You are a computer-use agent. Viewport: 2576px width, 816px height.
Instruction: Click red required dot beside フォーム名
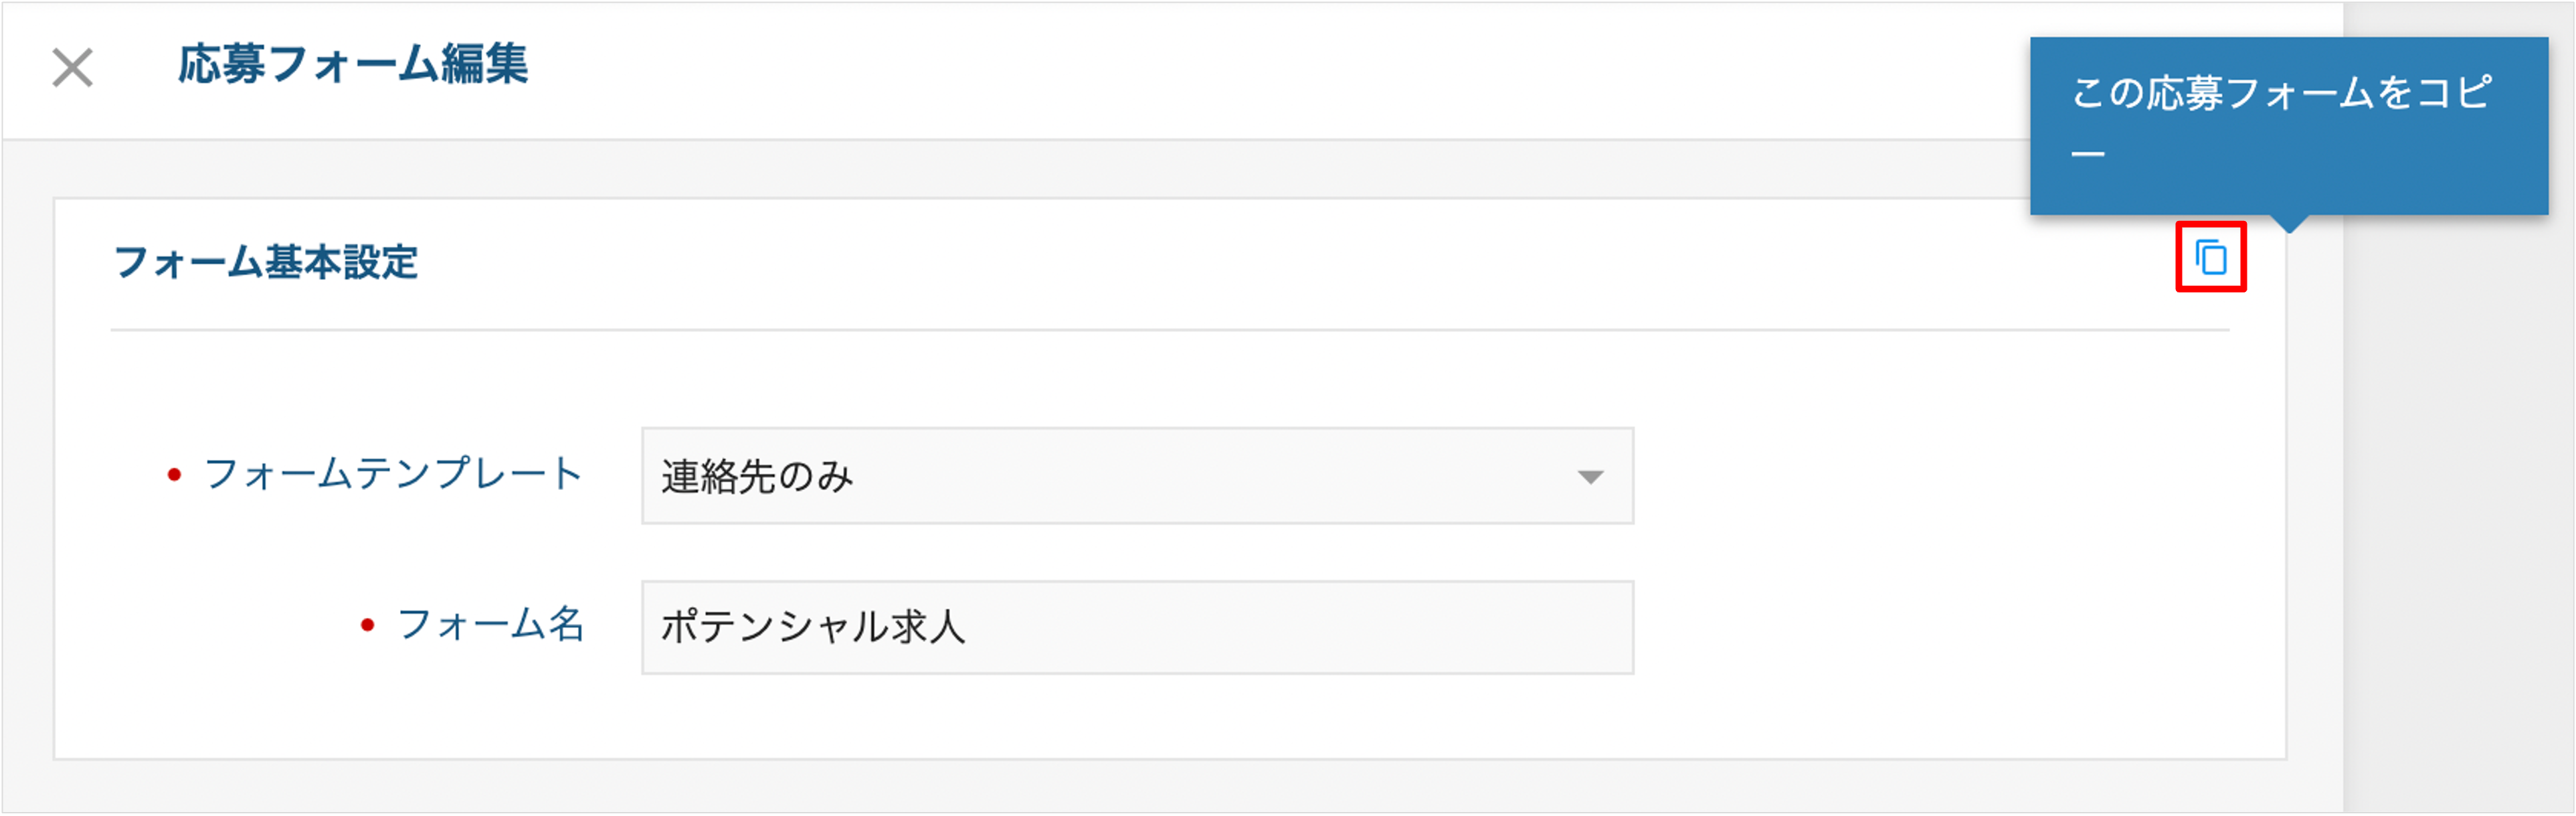tap(367, 626)
